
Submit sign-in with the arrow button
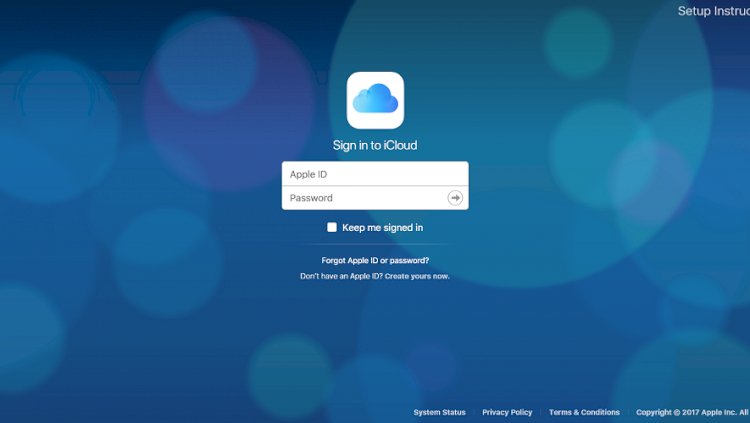pos(455,198)
